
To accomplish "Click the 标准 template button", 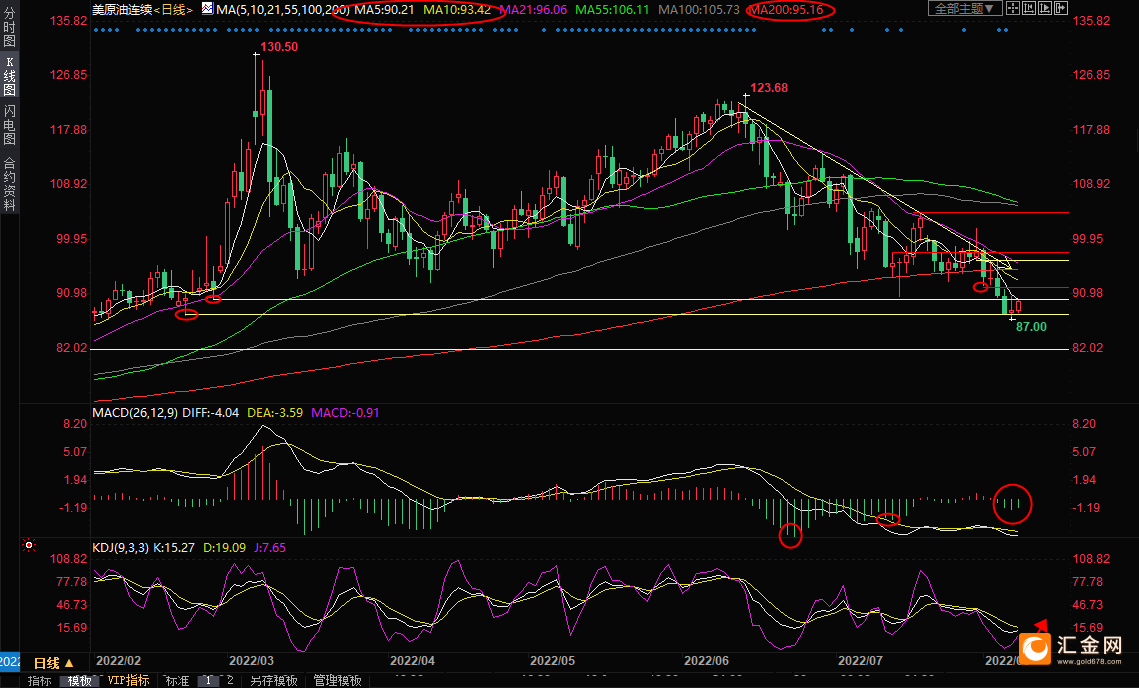I will [x=177, y=681].
